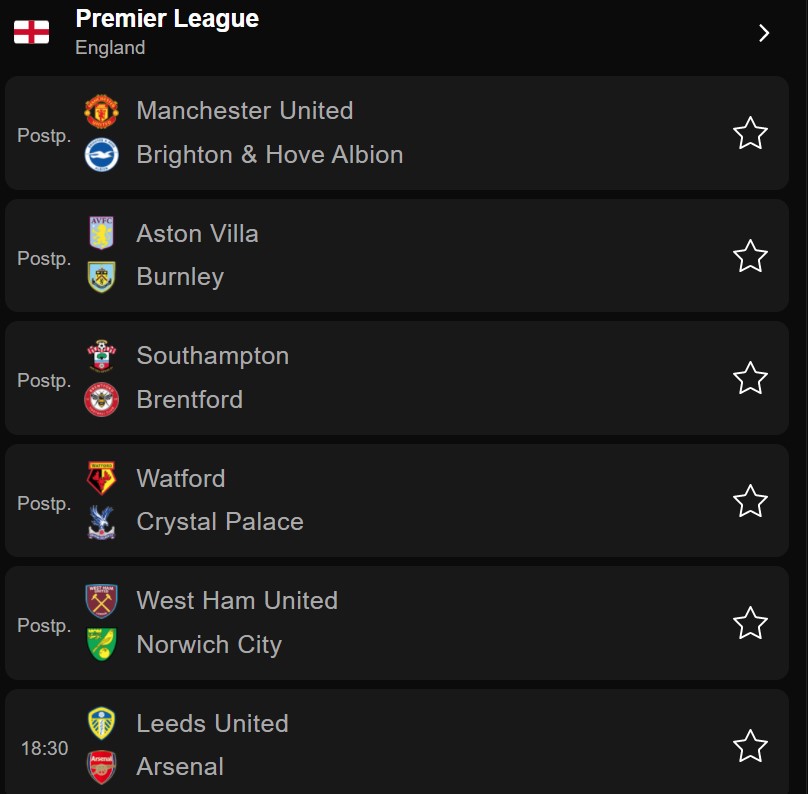This screenshot has height=794, width=808.
Task: Star the Southampton vs Brentford match
Action: 750,378
